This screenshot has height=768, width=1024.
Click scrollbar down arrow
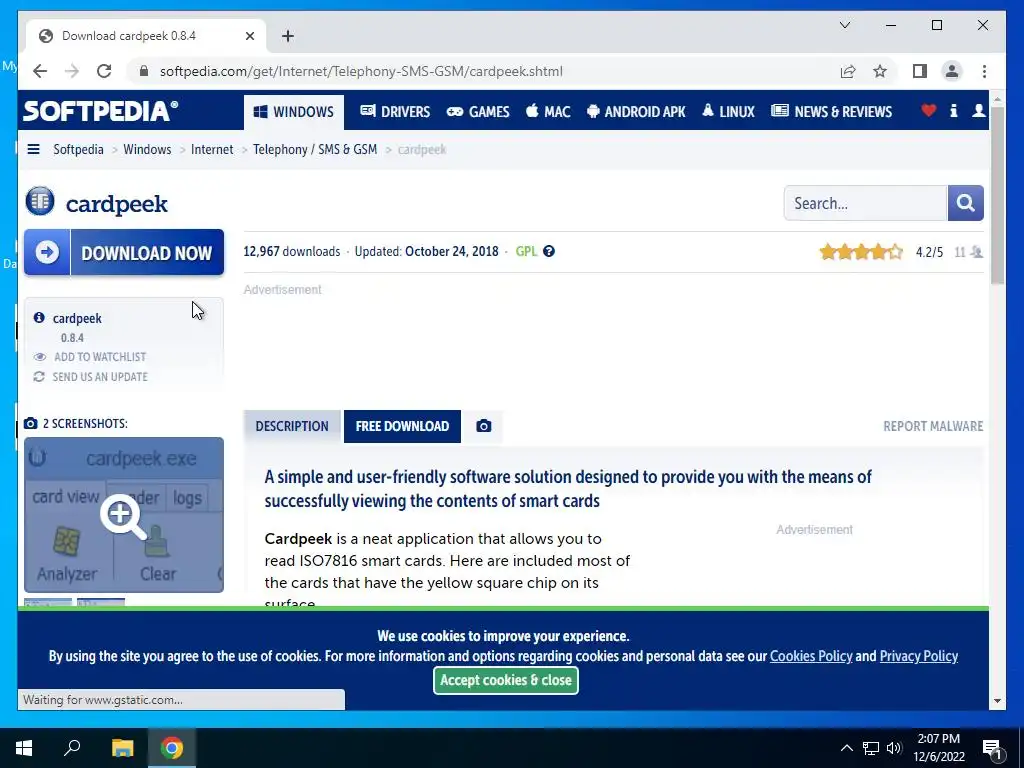tap(997, 701)
